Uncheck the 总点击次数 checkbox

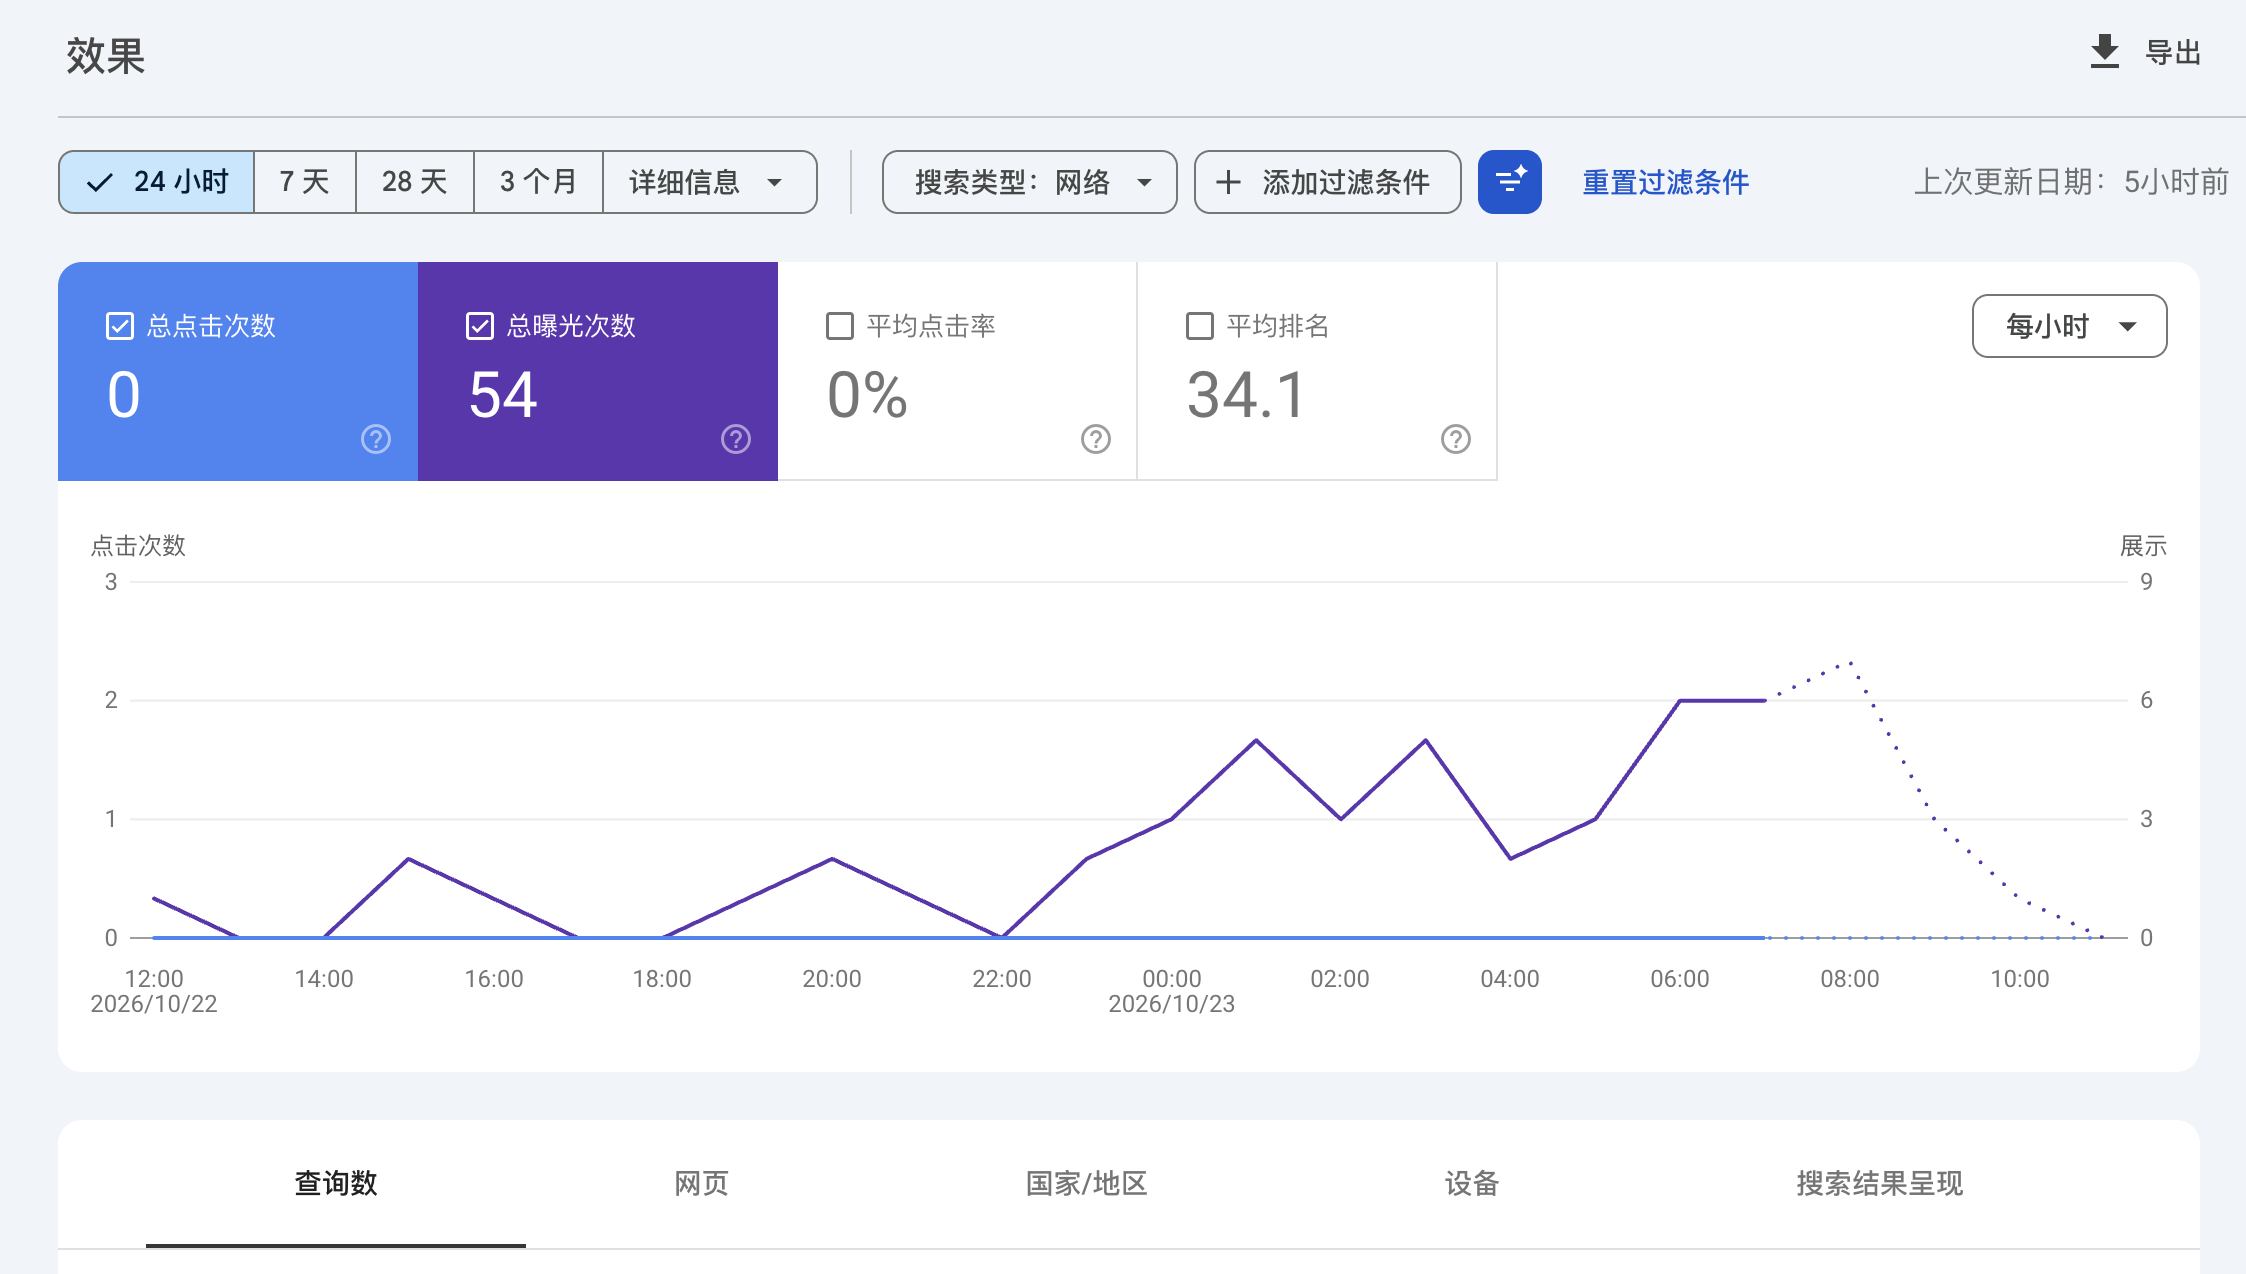click(x=120, y=326)
